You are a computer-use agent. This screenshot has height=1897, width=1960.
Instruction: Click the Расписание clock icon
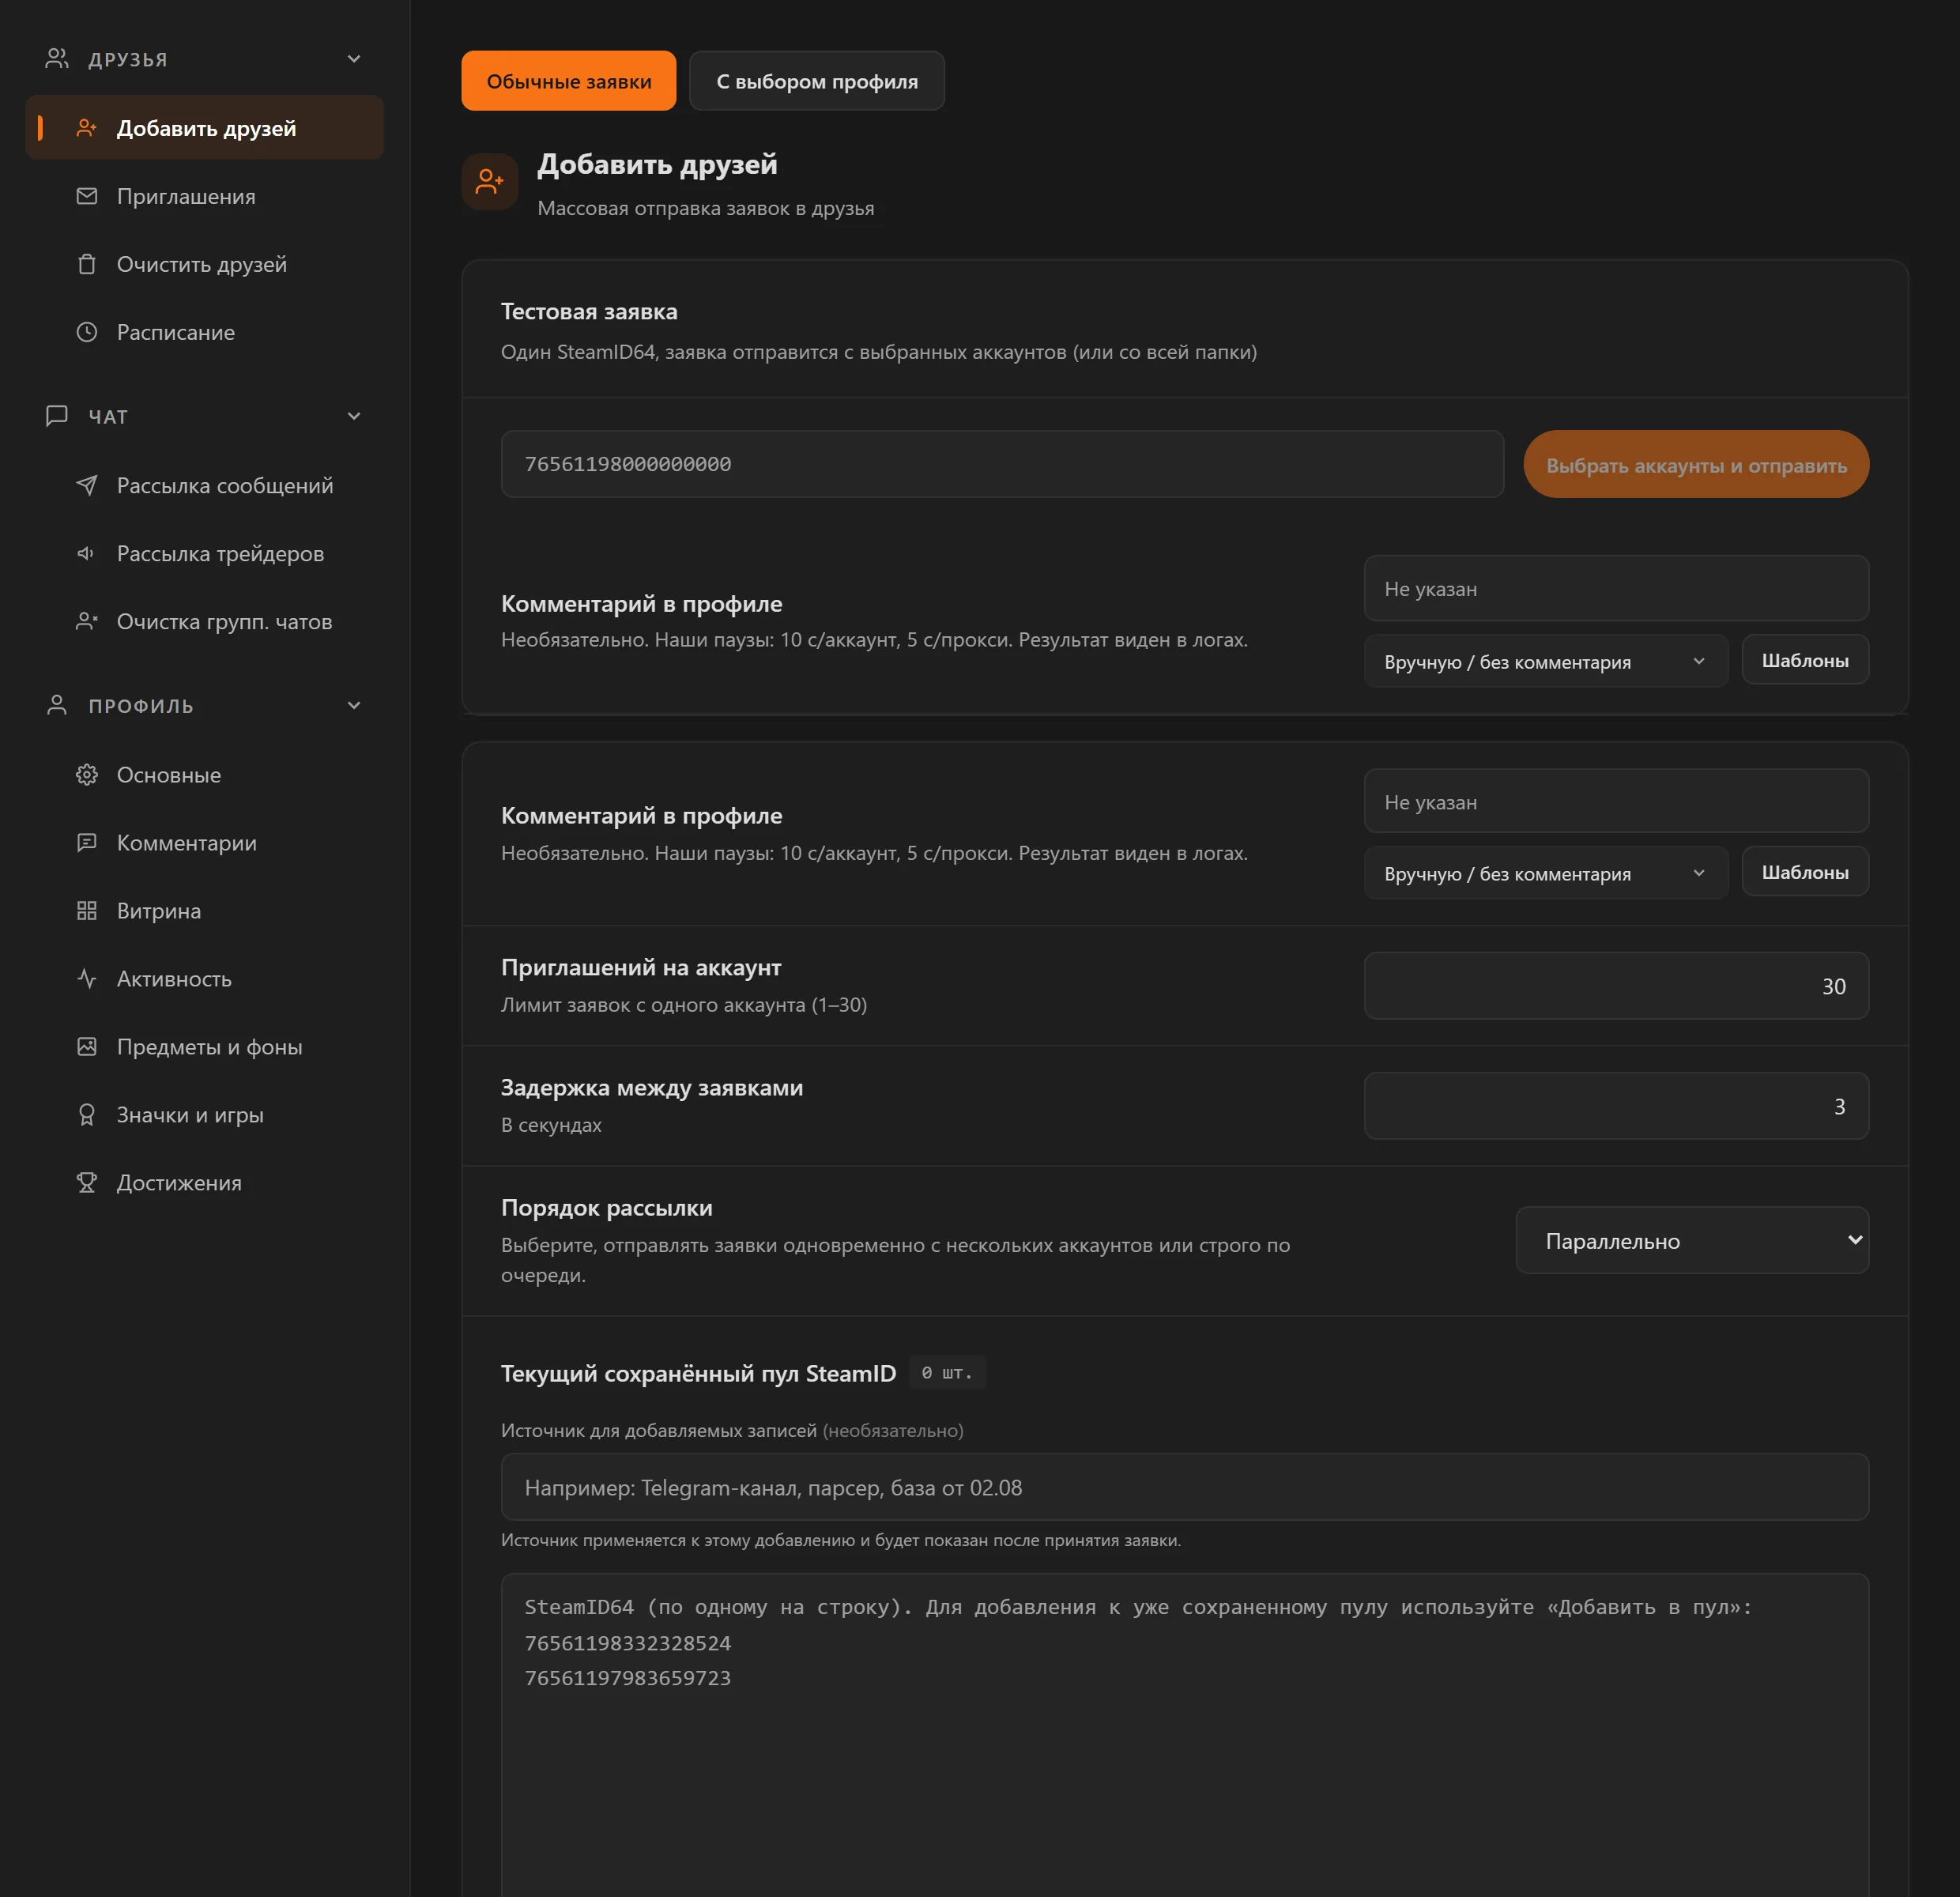point(87,332)
